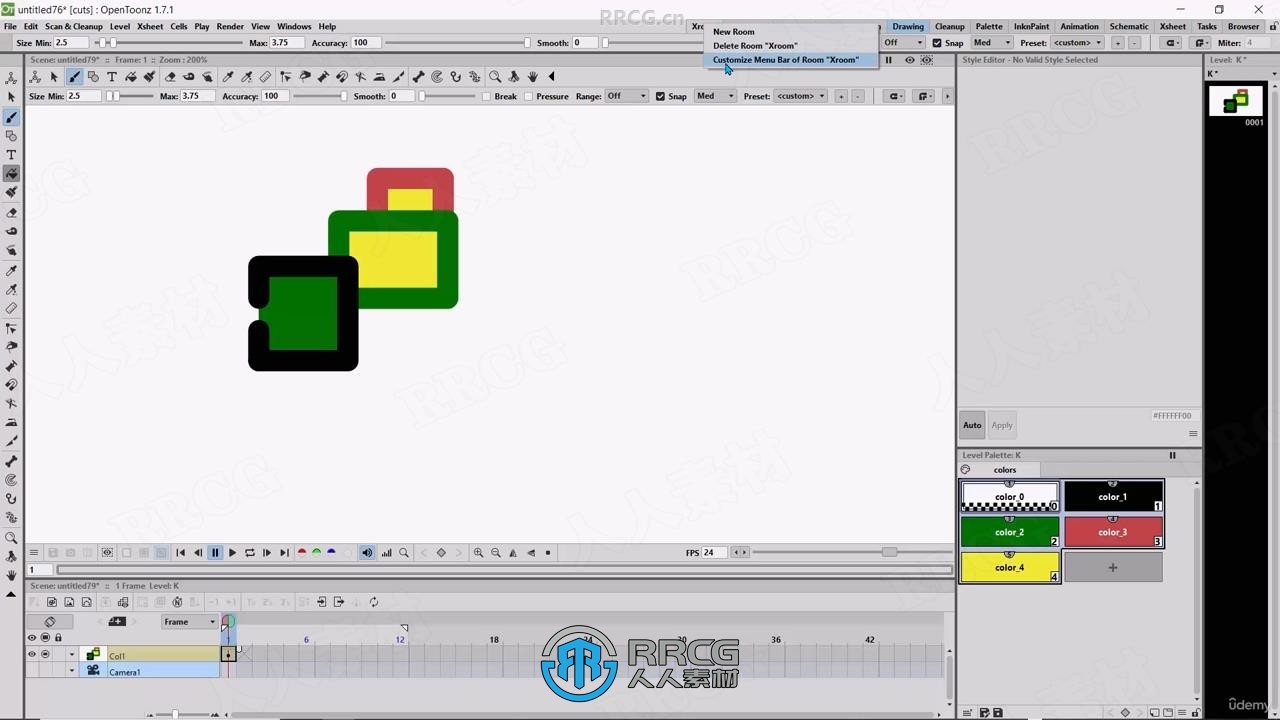Screen dimensions: 1280x720
Task: Toggle the red channel display
Action: click(302, 552)
